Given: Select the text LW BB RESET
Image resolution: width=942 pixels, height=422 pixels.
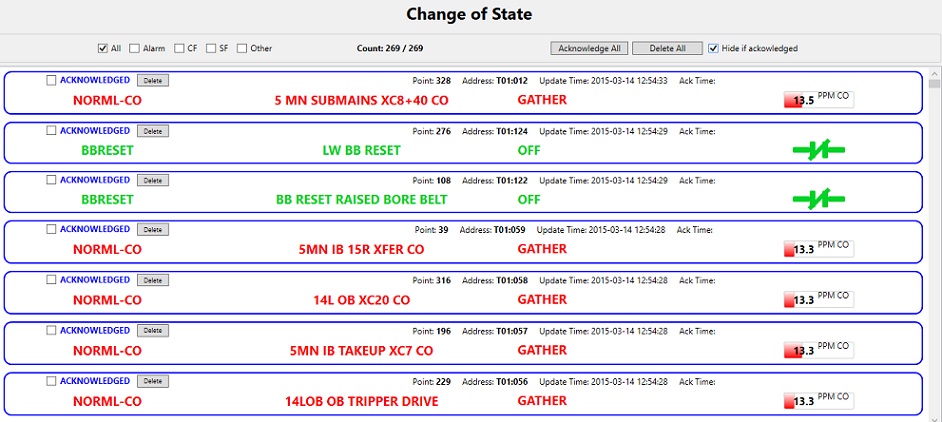Looking at the screenshot, I should pos(361,150).
